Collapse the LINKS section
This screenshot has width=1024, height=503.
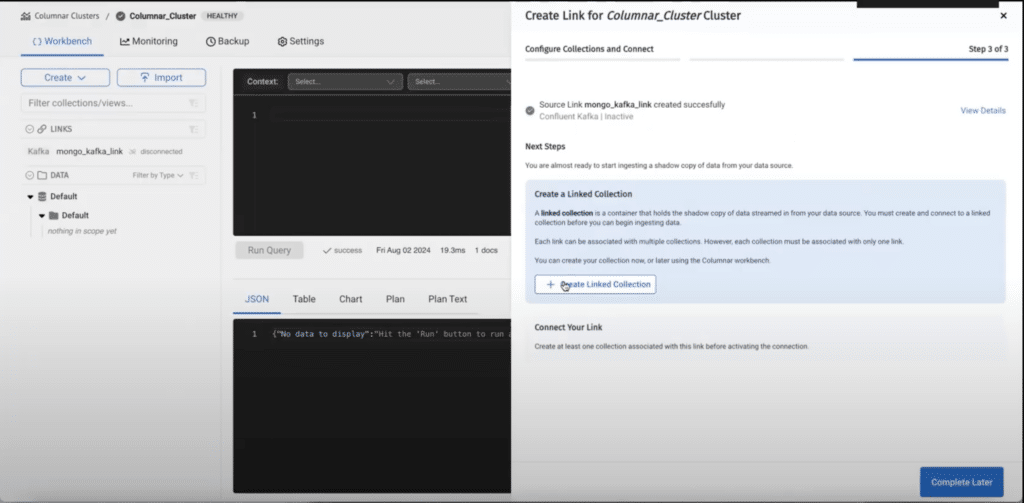28,129
